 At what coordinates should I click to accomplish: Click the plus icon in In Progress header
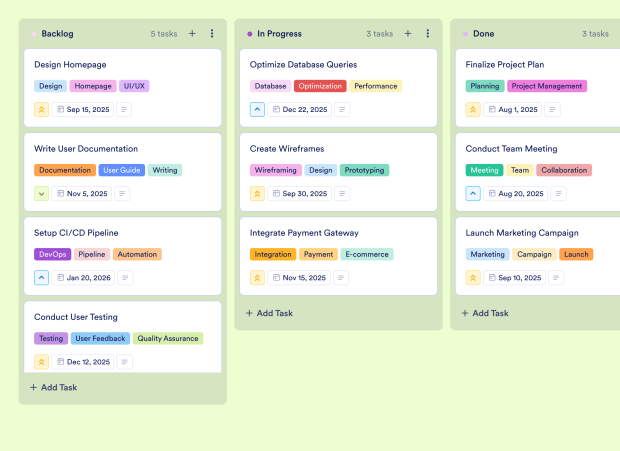coord(408,34)
